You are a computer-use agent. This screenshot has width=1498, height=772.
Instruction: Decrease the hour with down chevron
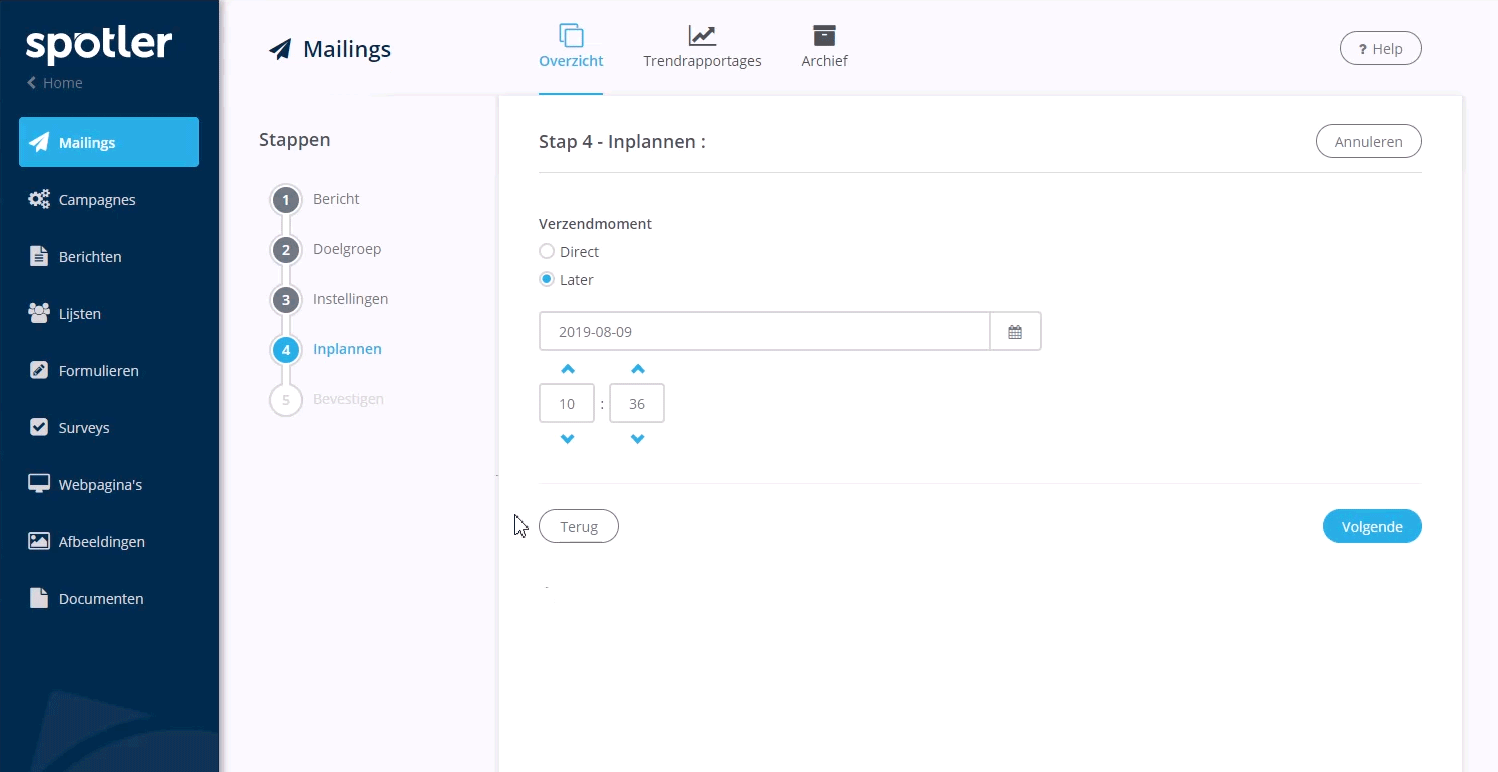click(x=567, y=439)
